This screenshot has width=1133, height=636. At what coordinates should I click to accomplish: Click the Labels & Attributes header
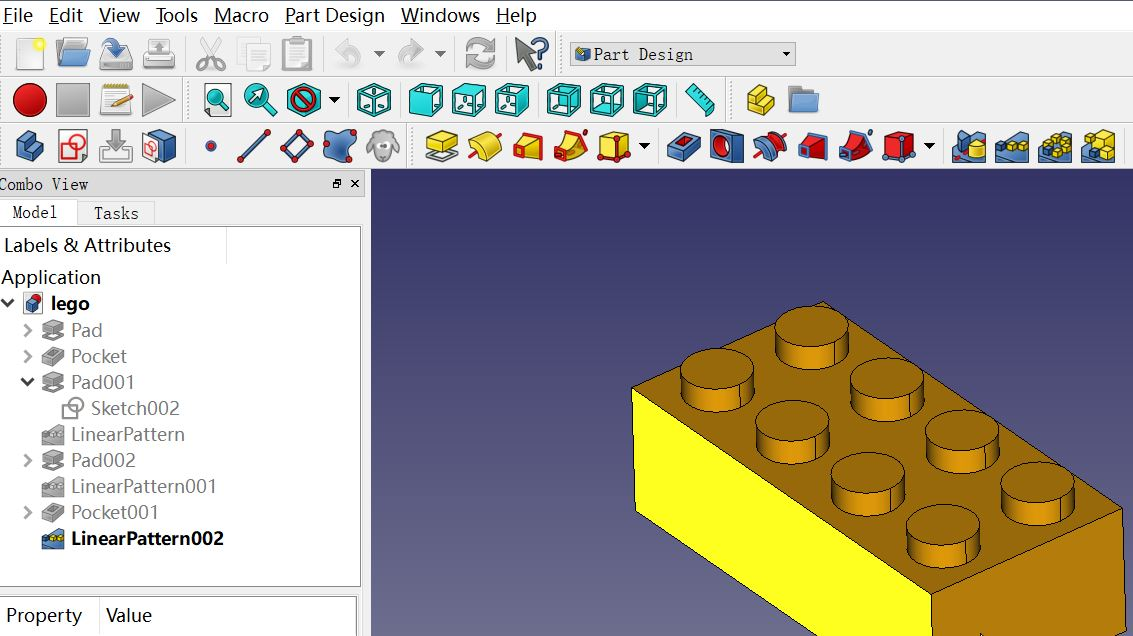coord(87,246)
